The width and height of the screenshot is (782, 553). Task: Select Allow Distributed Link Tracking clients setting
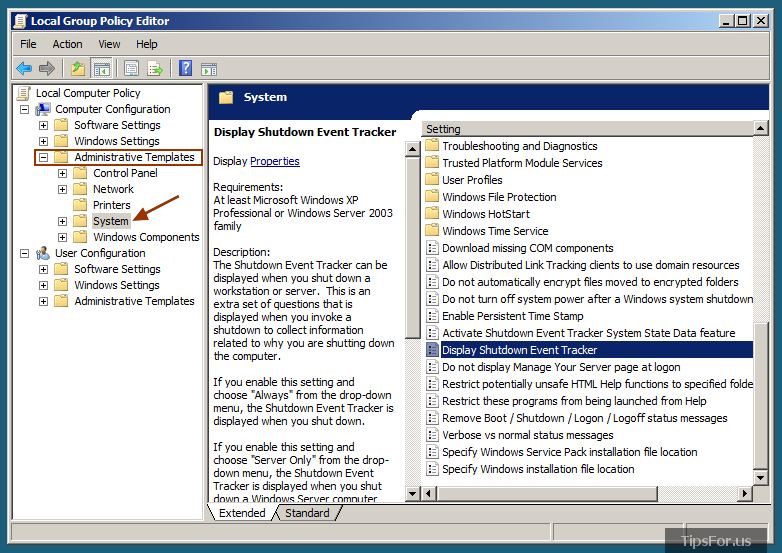(x=588, y=265)
